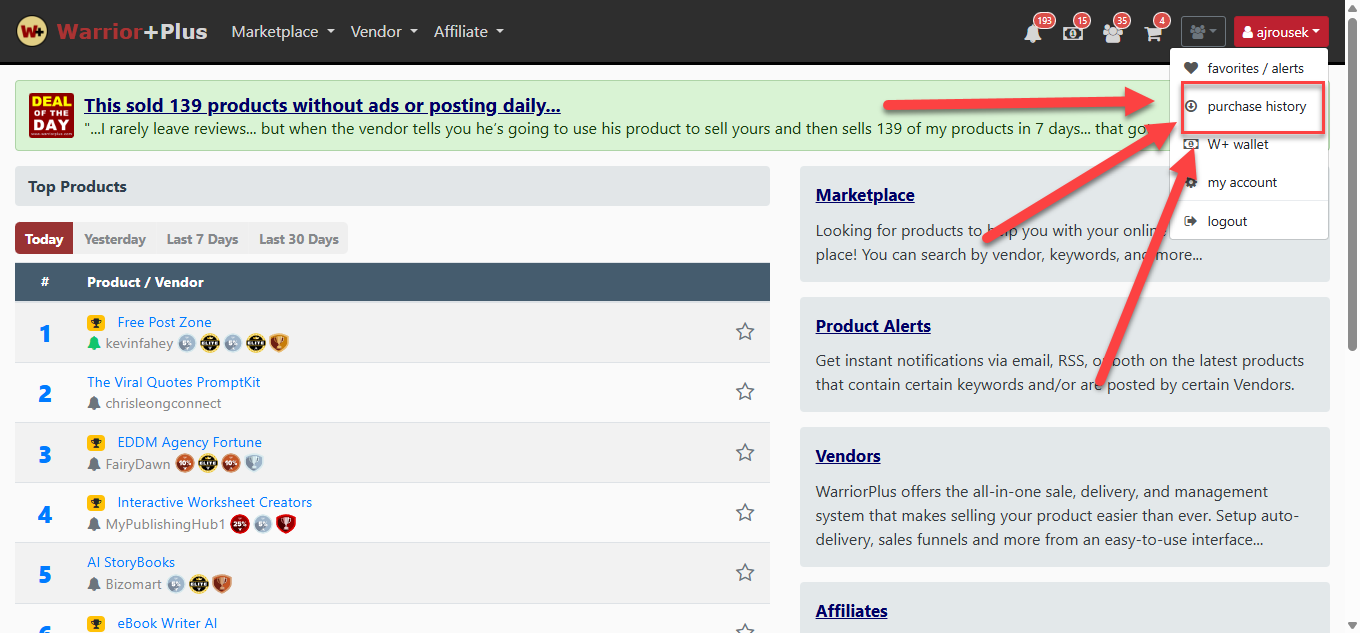
Task: Click the trophy icon beside EDDM Agency Fortune
Action: click(x=96, y=442)
